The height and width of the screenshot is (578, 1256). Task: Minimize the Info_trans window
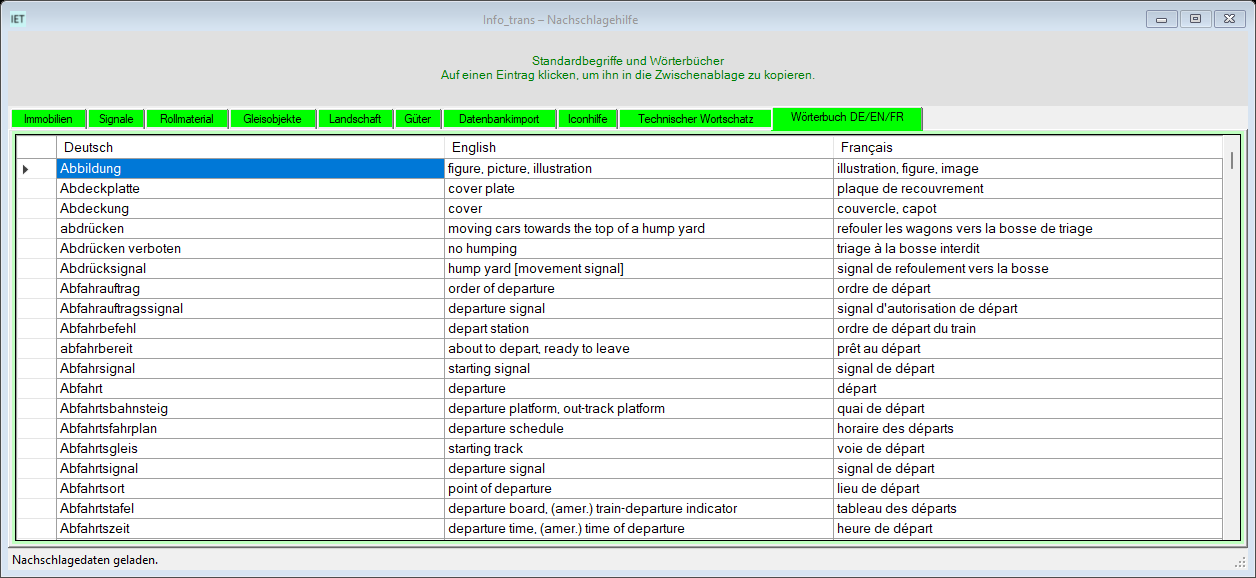pyautogui.click(x=1161, y=19)
